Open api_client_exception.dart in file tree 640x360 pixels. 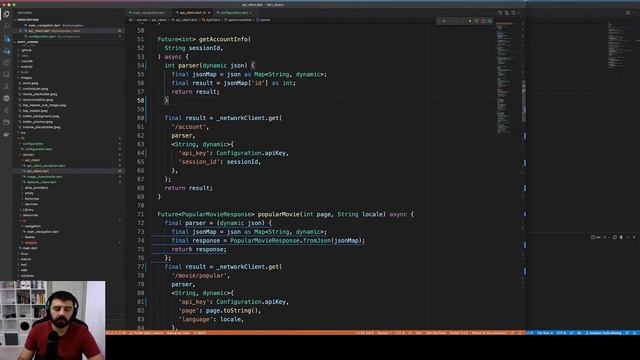[x=46, y=166]
